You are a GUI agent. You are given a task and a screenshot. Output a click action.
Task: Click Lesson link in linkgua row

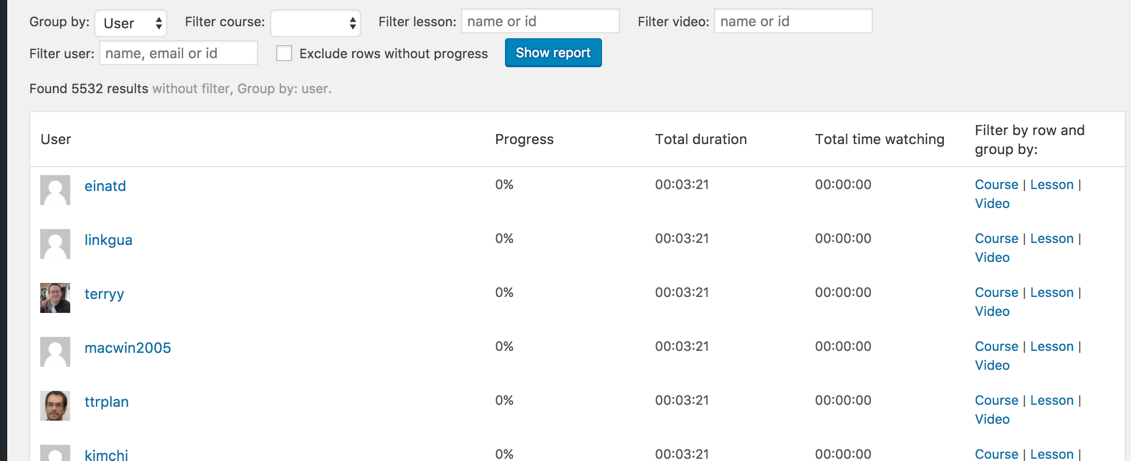click(1051, 238)
